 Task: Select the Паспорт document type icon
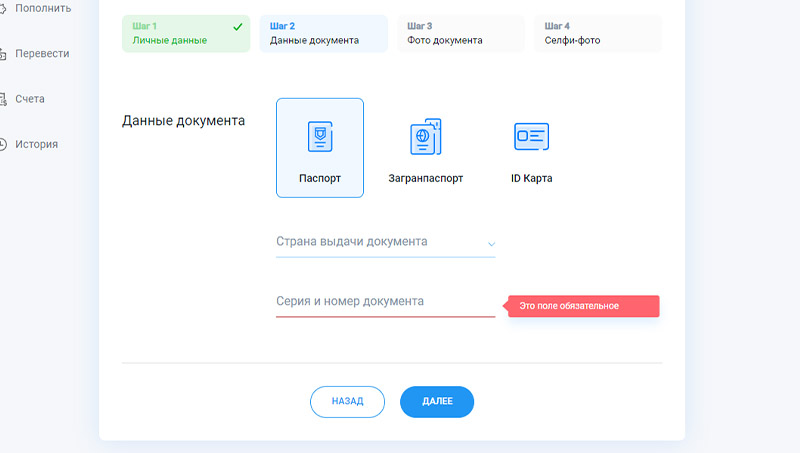click(319, 137)
